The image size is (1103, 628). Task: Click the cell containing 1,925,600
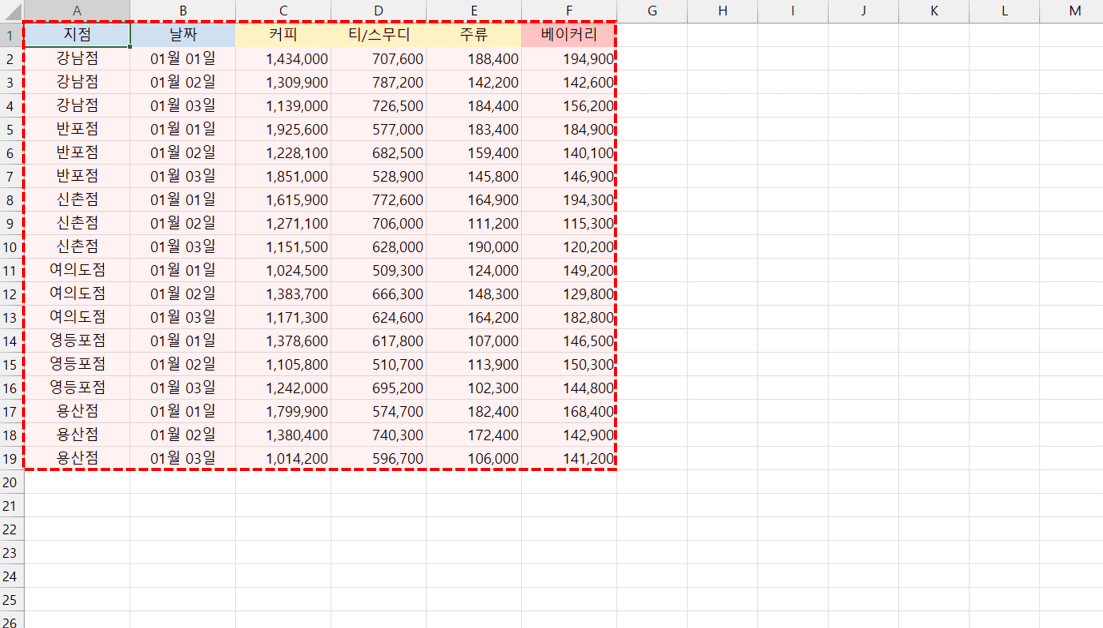283,129
